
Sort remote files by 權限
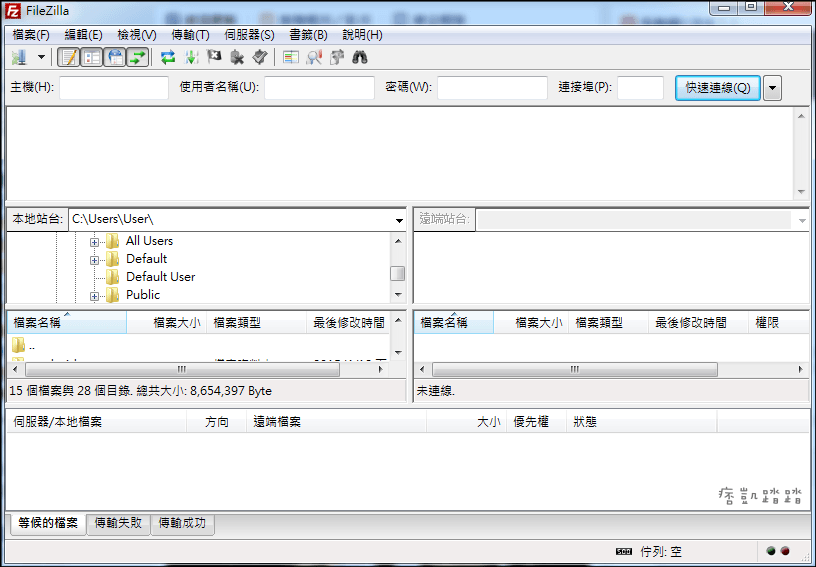pos(778,323)
